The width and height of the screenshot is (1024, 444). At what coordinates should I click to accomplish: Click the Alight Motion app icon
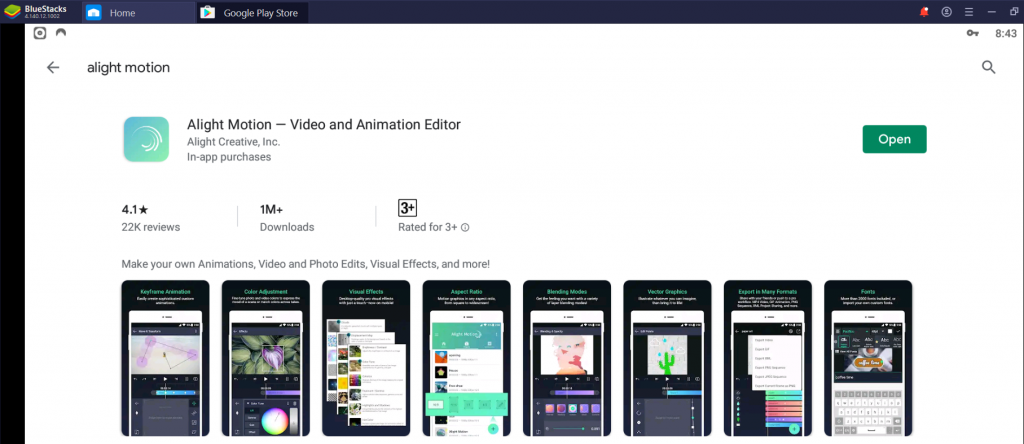coord(146,139)
